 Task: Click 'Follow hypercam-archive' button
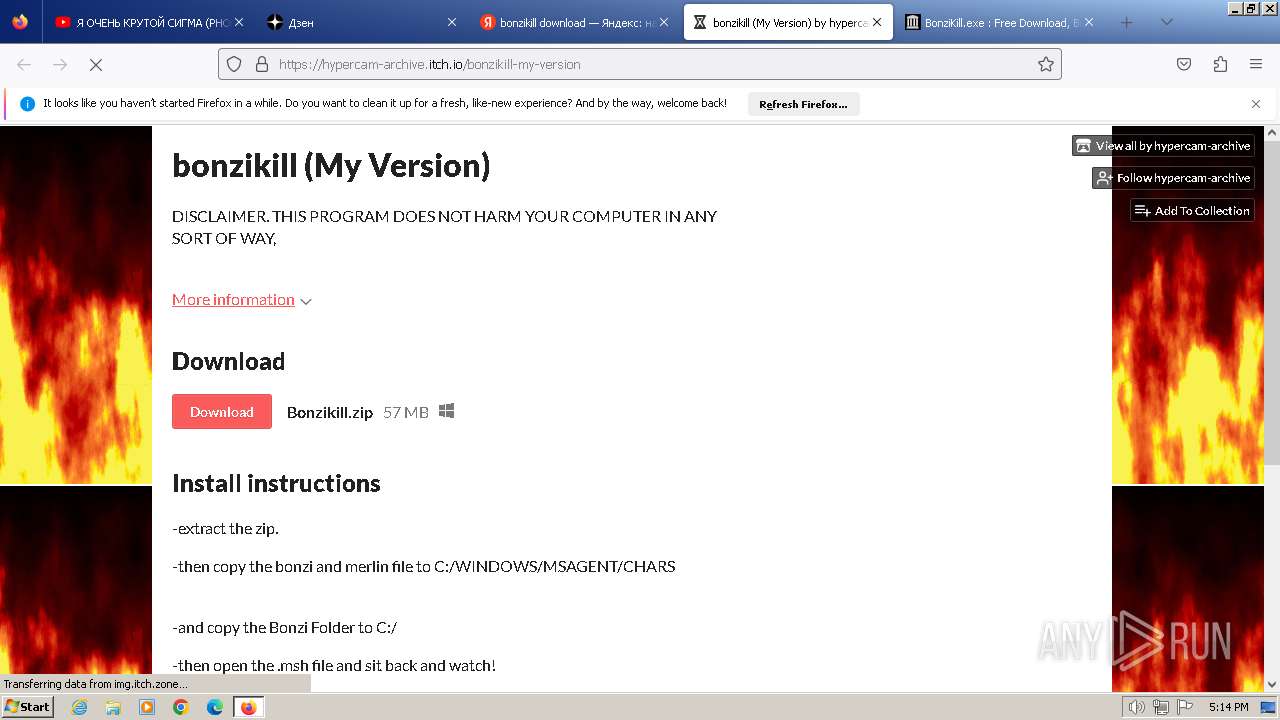click(x=1173, y=178)
